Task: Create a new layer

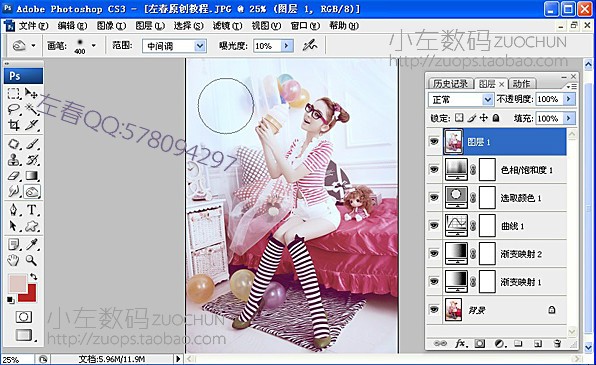Action: tap(537, 344)
